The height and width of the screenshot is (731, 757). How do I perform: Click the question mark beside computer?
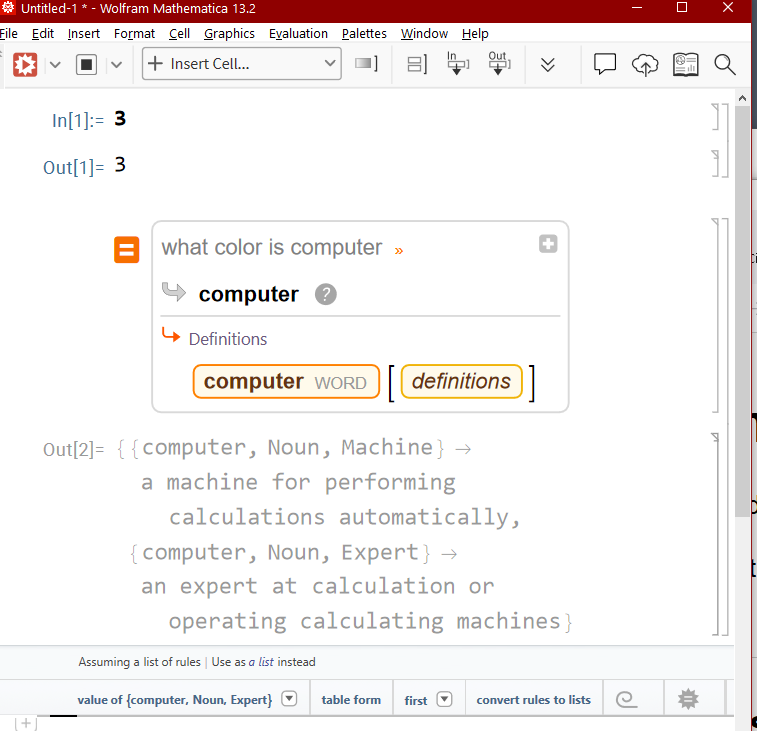point(326,294)
